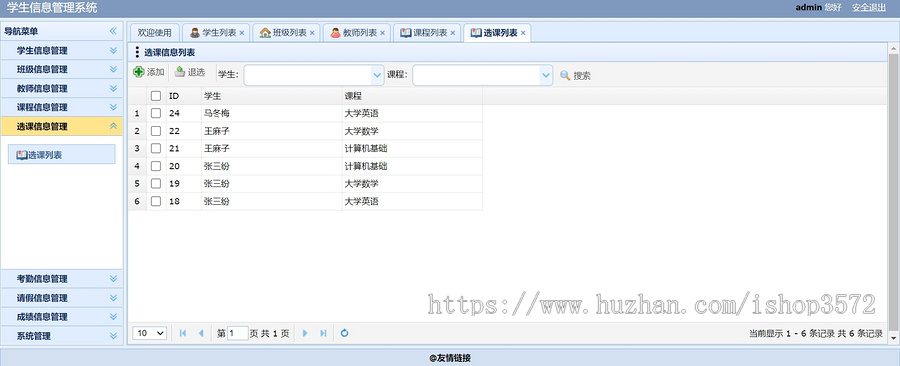Expand 系统管理 menu section
This screenshot has width=900, height=366.
tap(113, 336)
